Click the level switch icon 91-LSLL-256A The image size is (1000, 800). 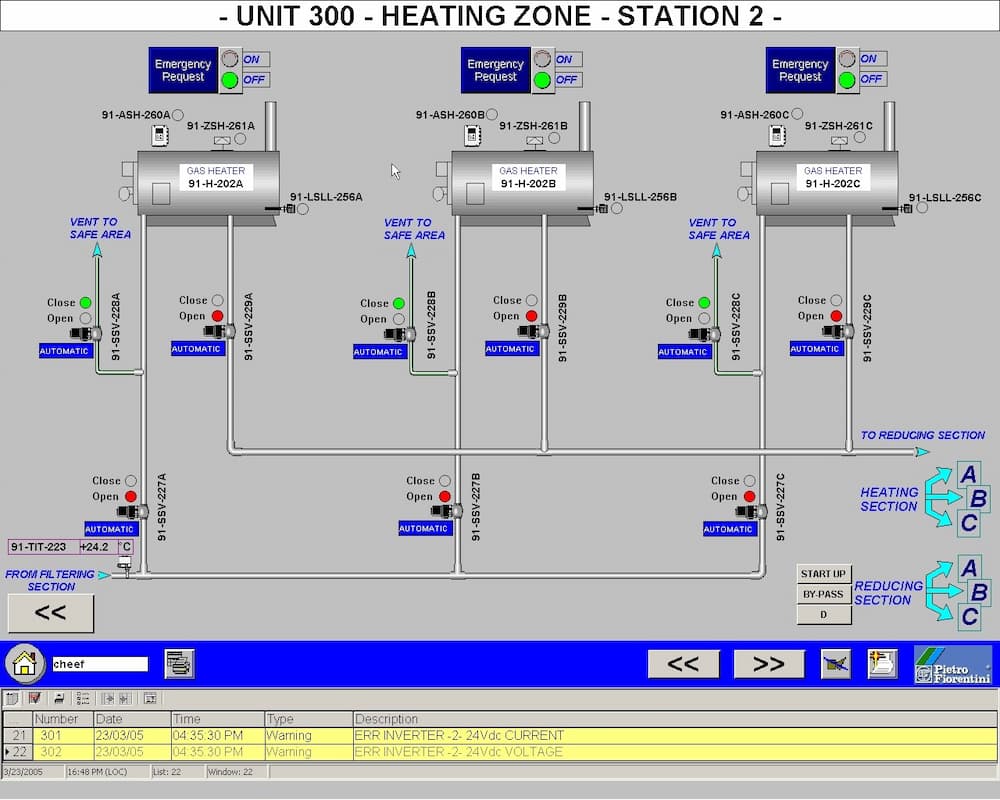(x=288, y=209)
